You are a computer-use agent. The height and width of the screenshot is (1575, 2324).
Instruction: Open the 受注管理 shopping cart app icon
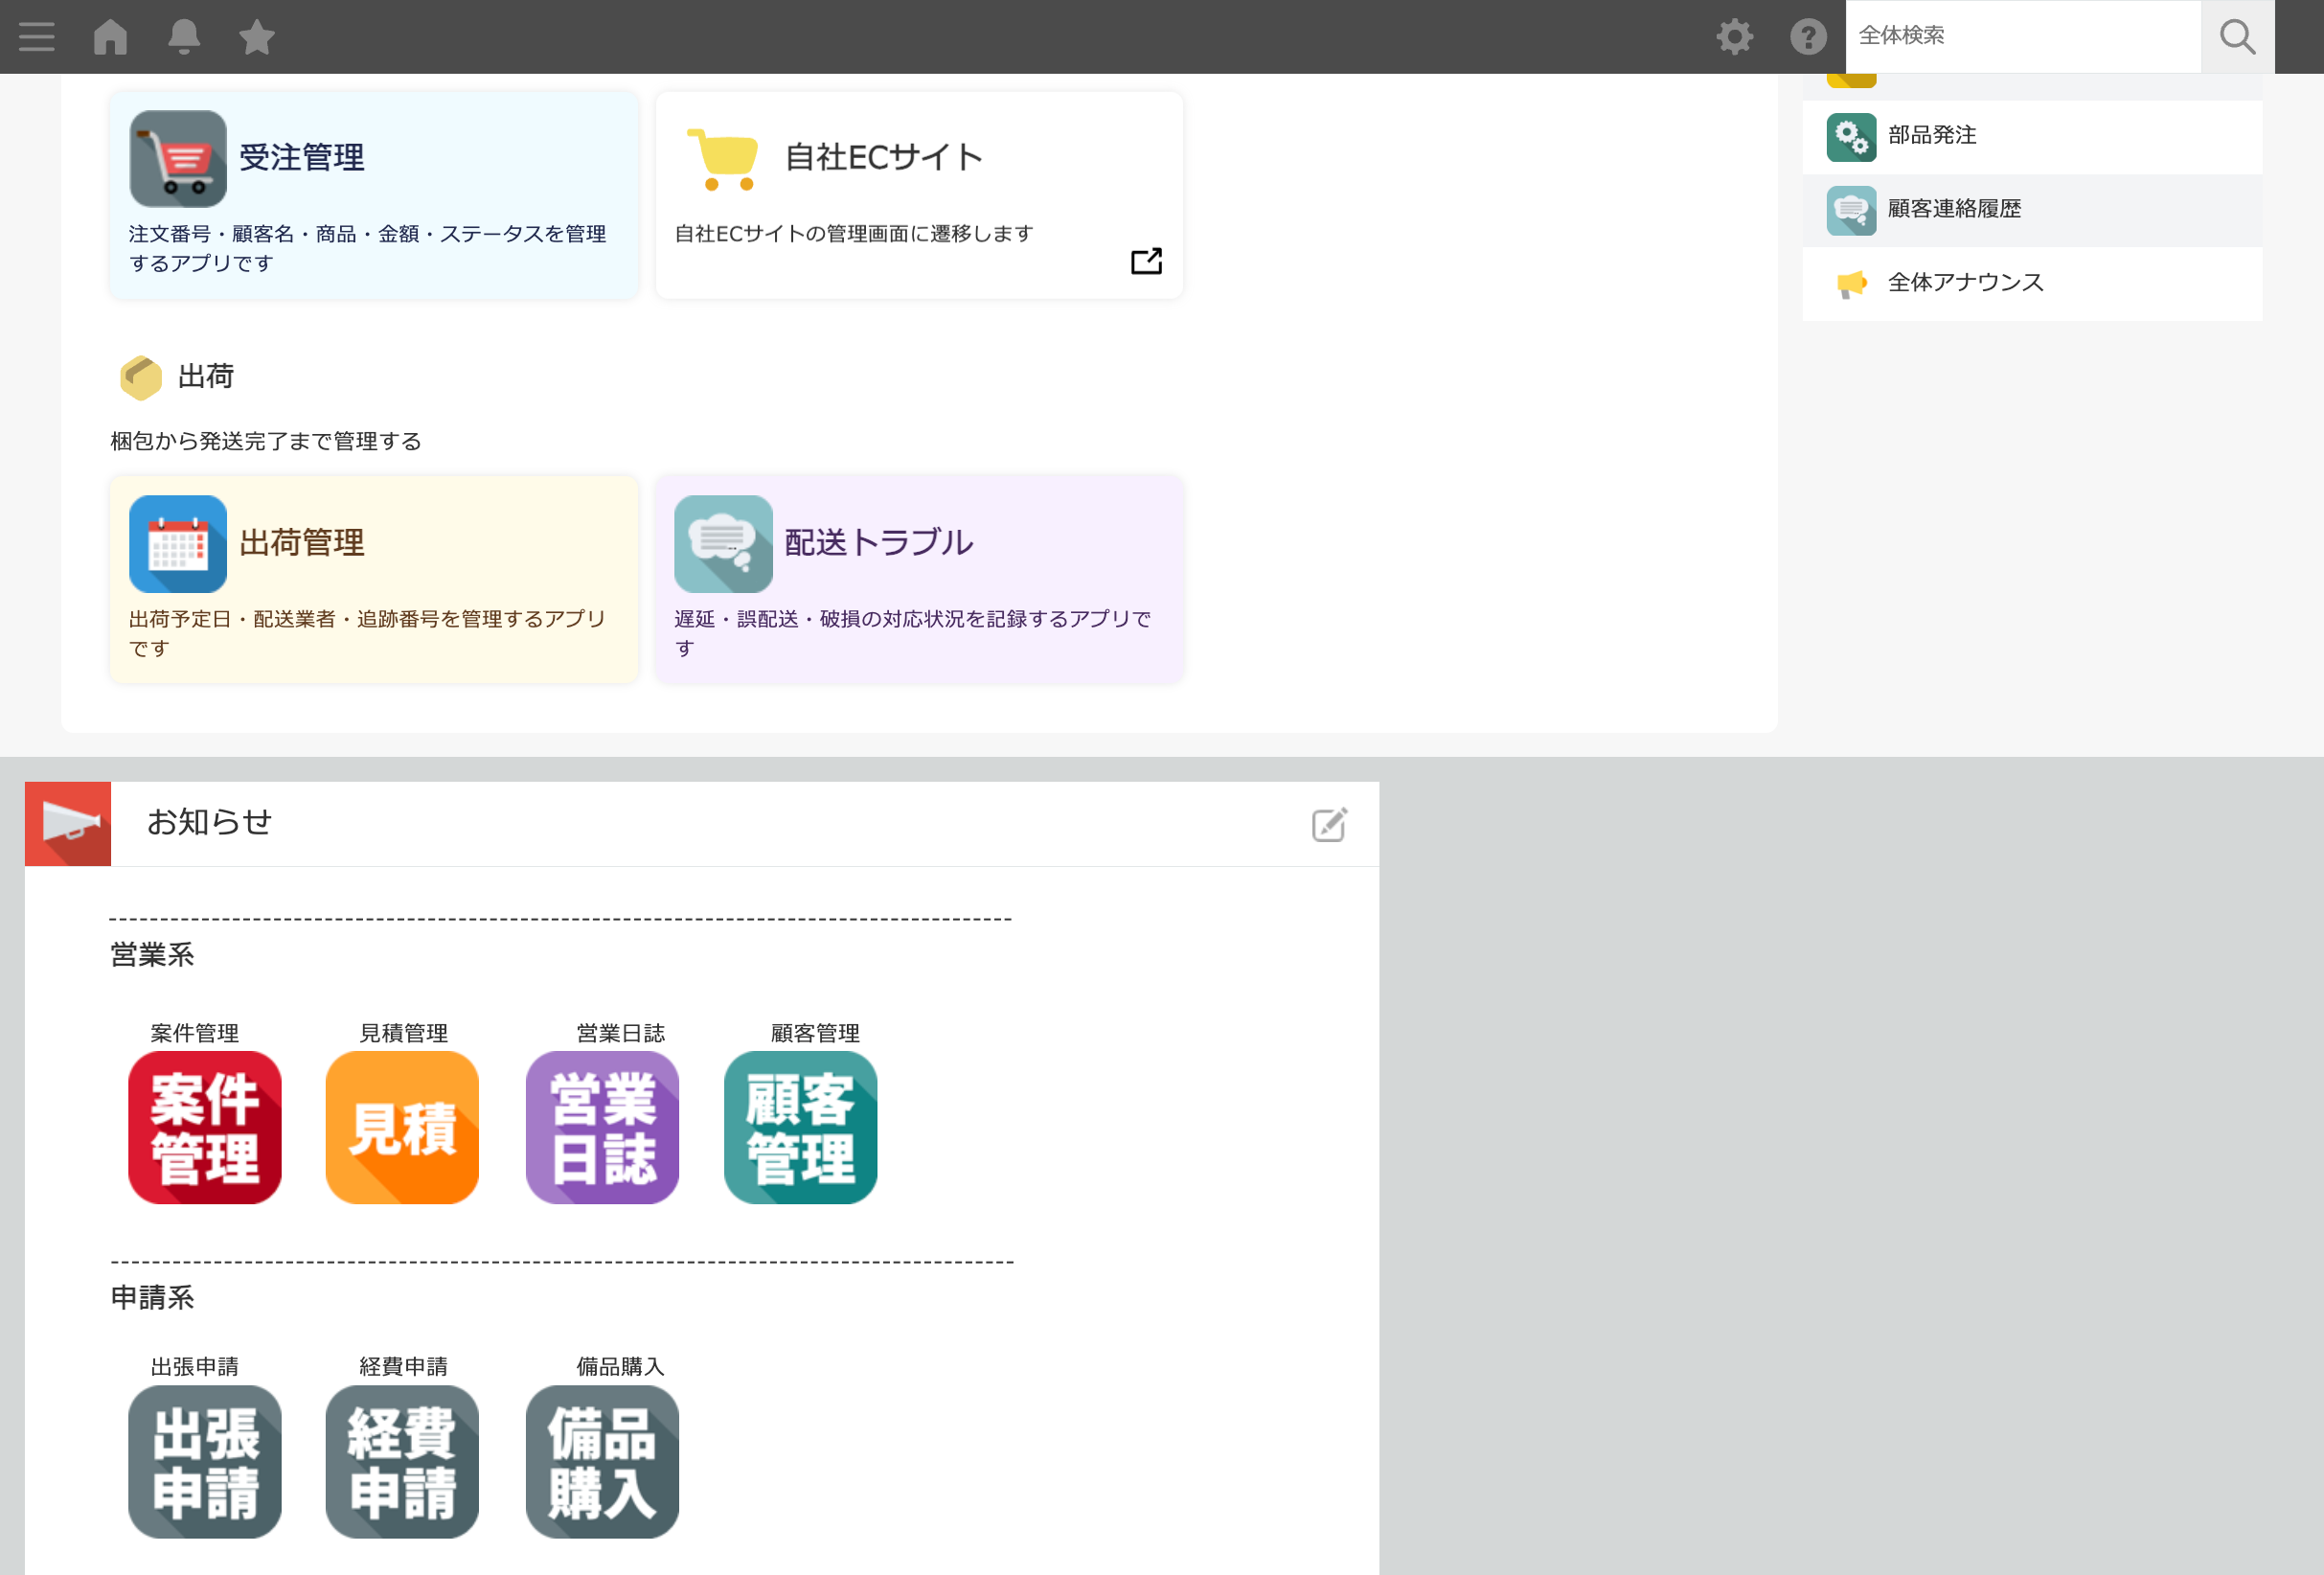(178, 158)
